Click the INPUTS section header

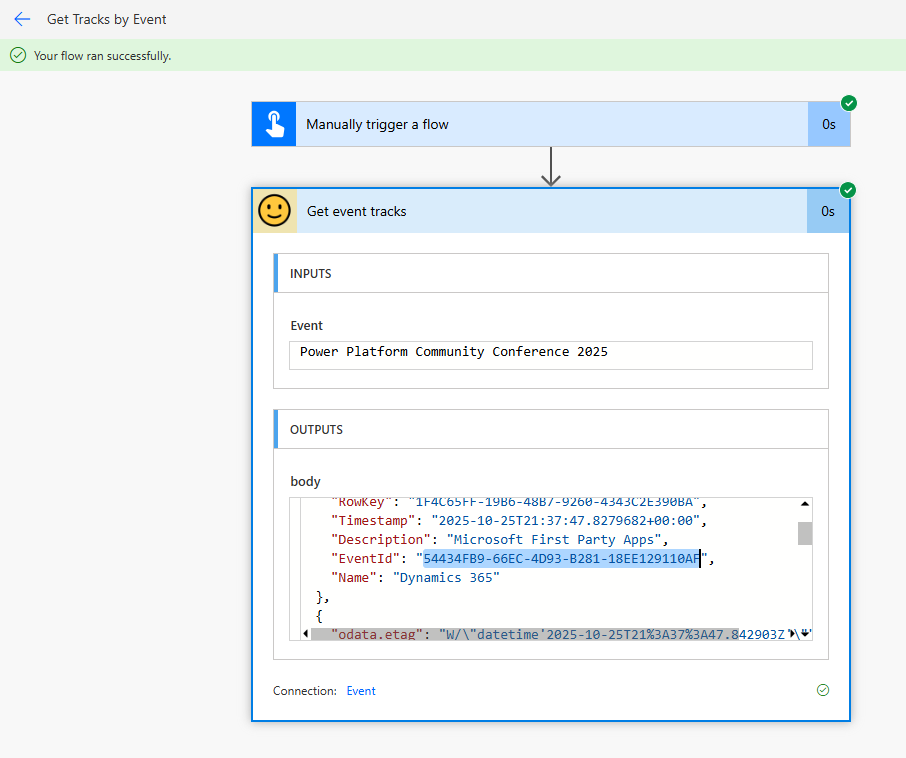550,273
